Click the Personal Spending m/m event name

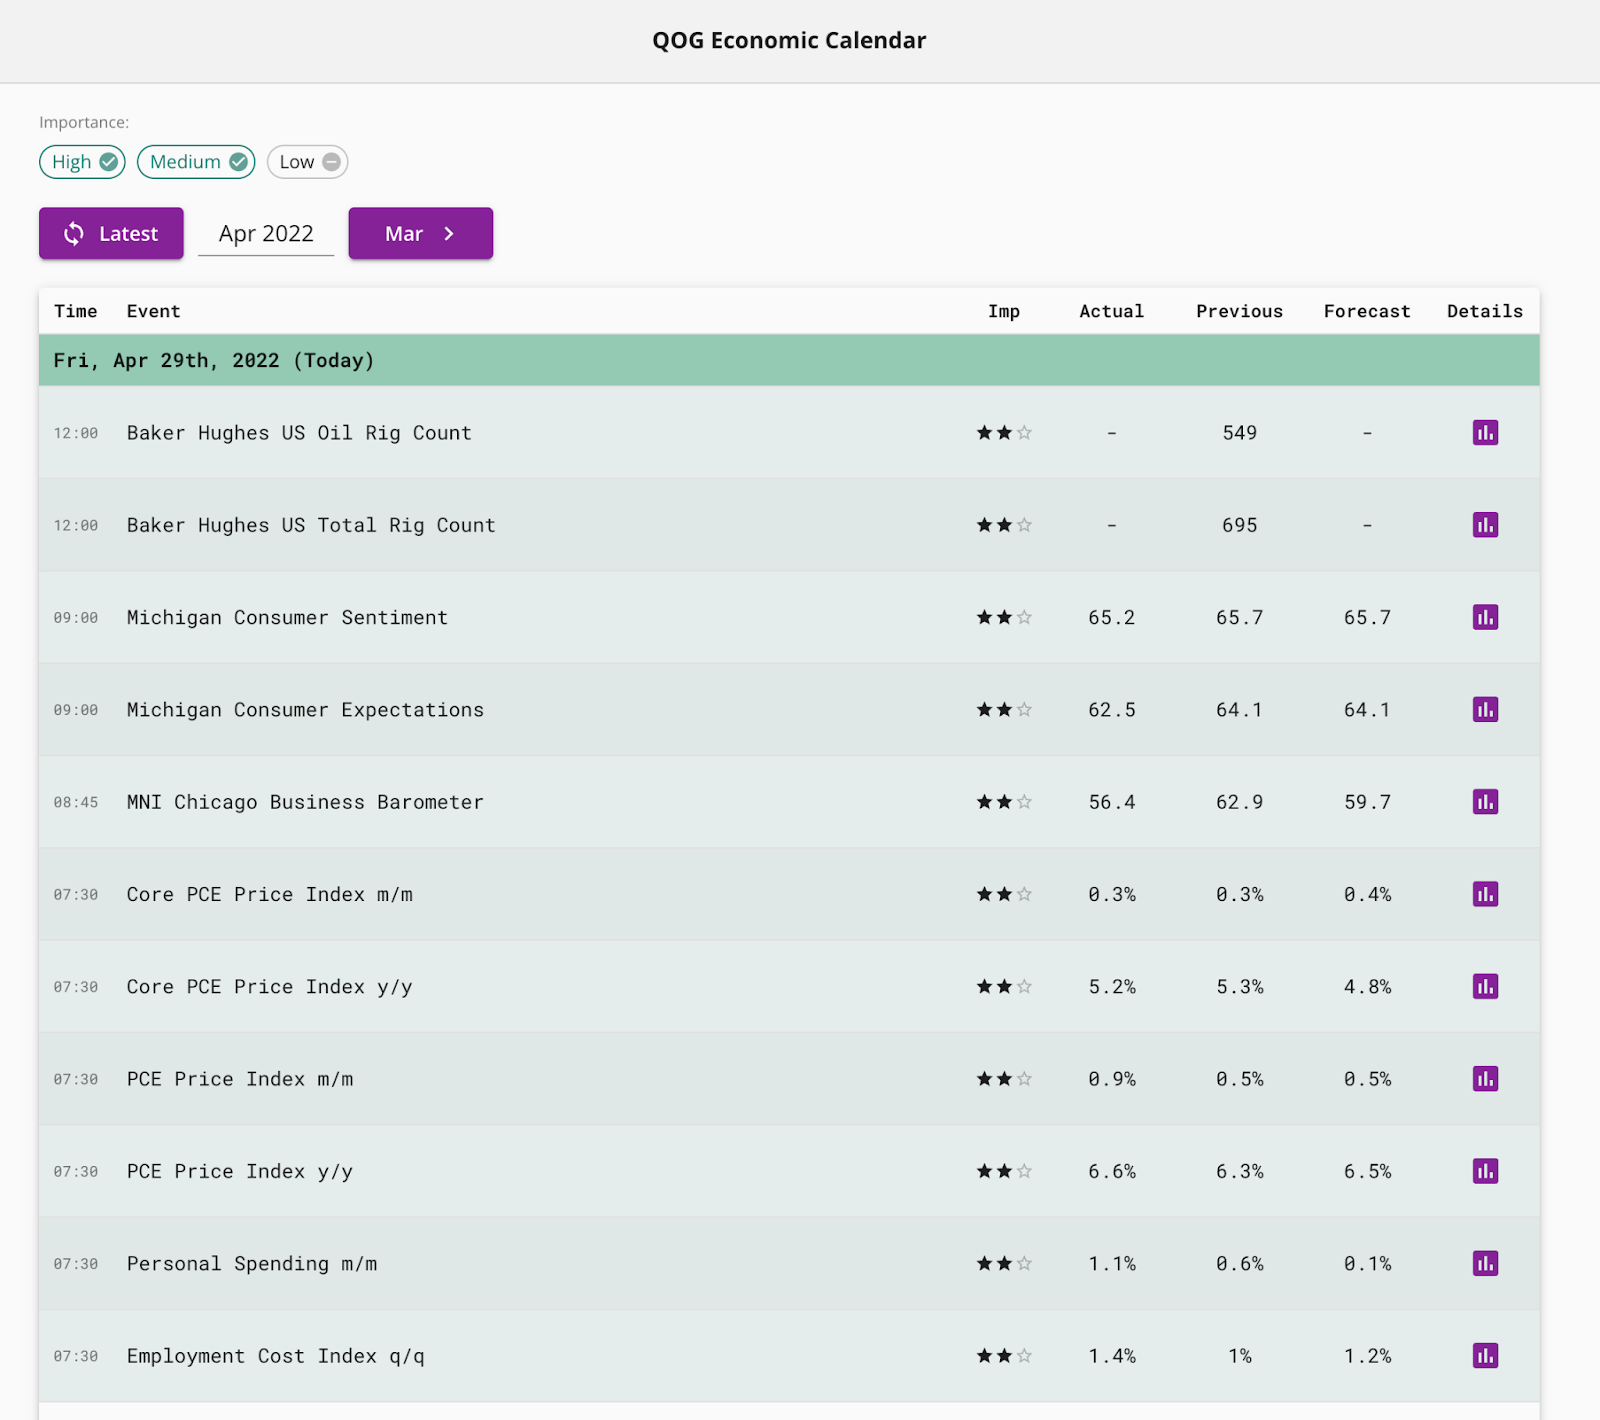[x=252, y=1264]
